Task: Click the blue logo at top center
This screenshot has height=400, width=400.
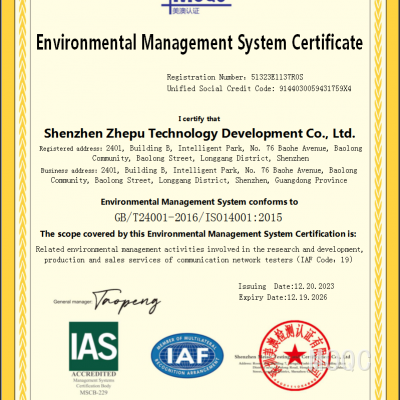Action: coord(196,7)
